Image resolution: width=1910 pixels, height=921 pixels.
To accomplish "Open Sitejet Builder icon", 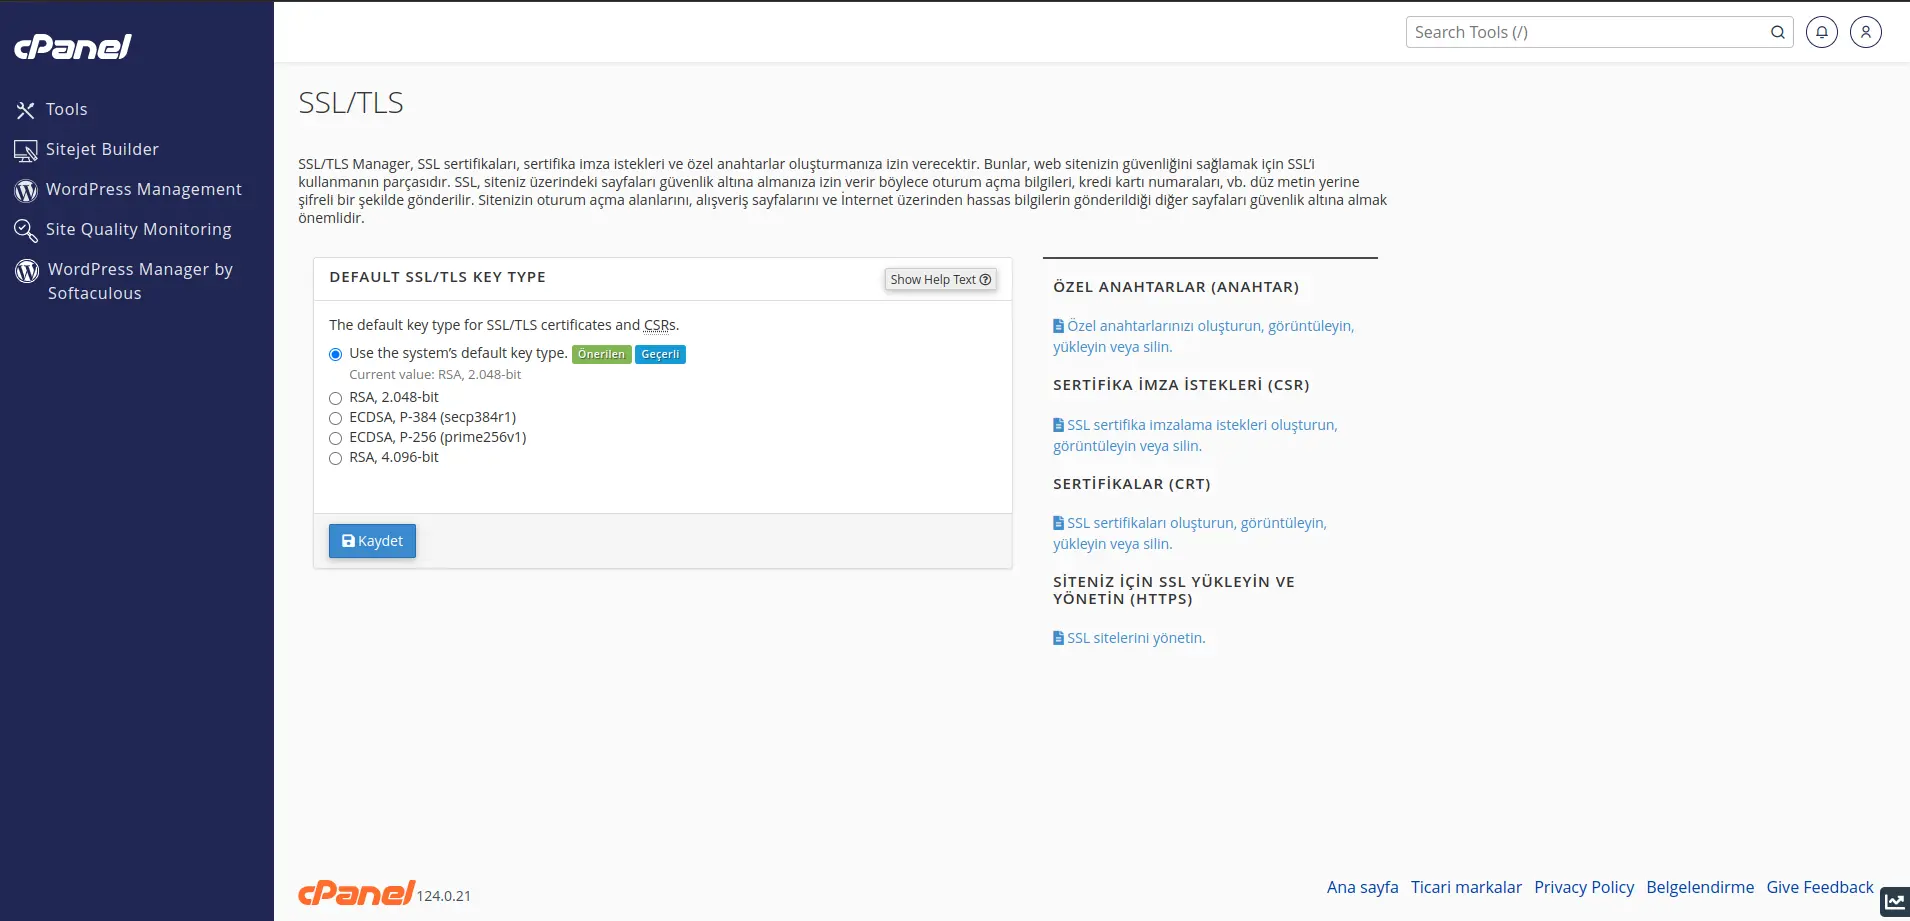I will point(26,150).
